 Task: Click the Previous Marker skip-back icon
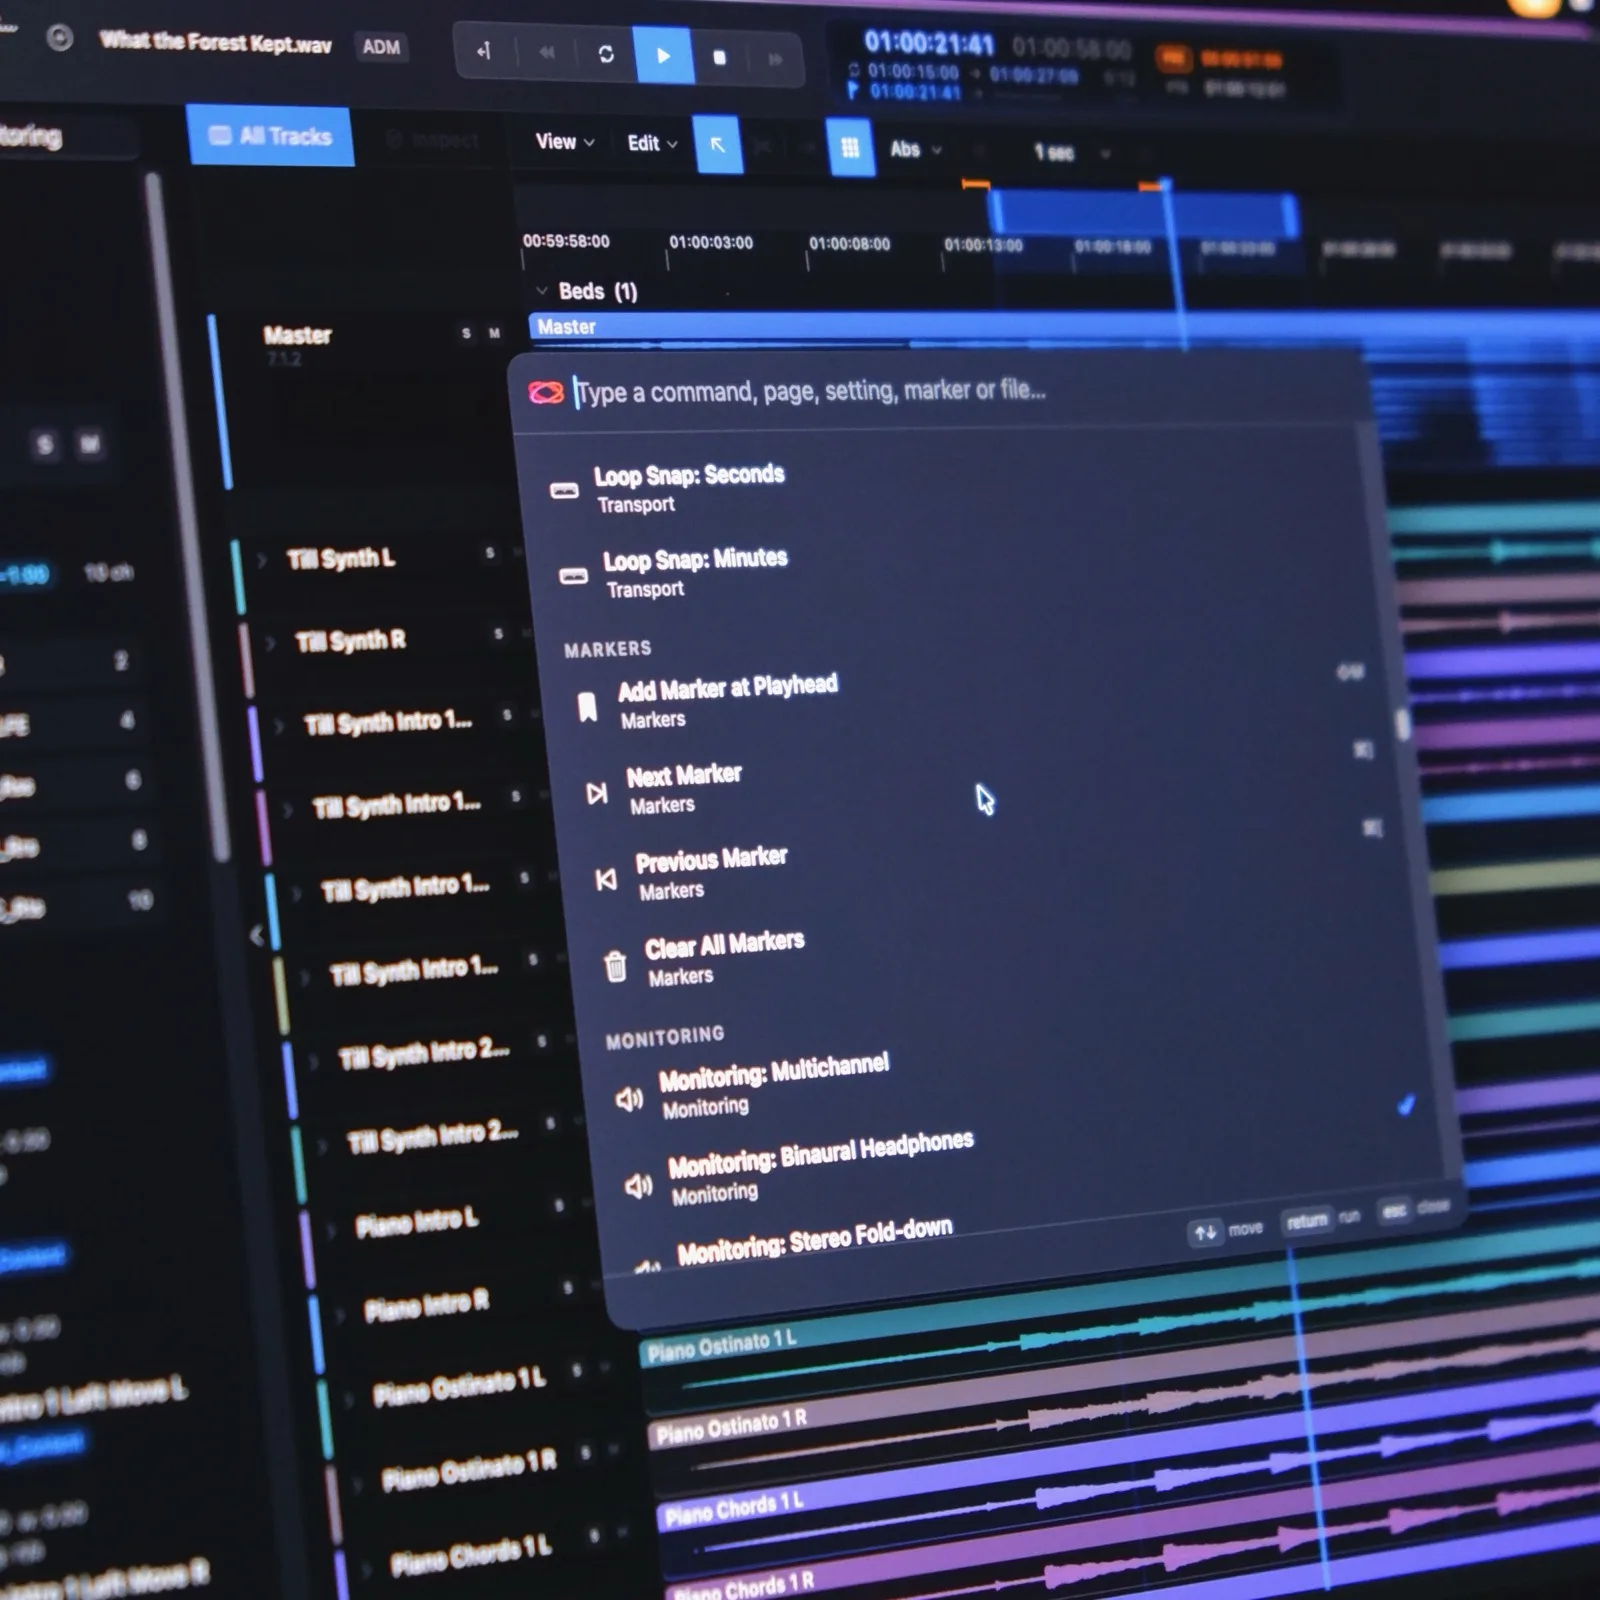coord(606,879)
